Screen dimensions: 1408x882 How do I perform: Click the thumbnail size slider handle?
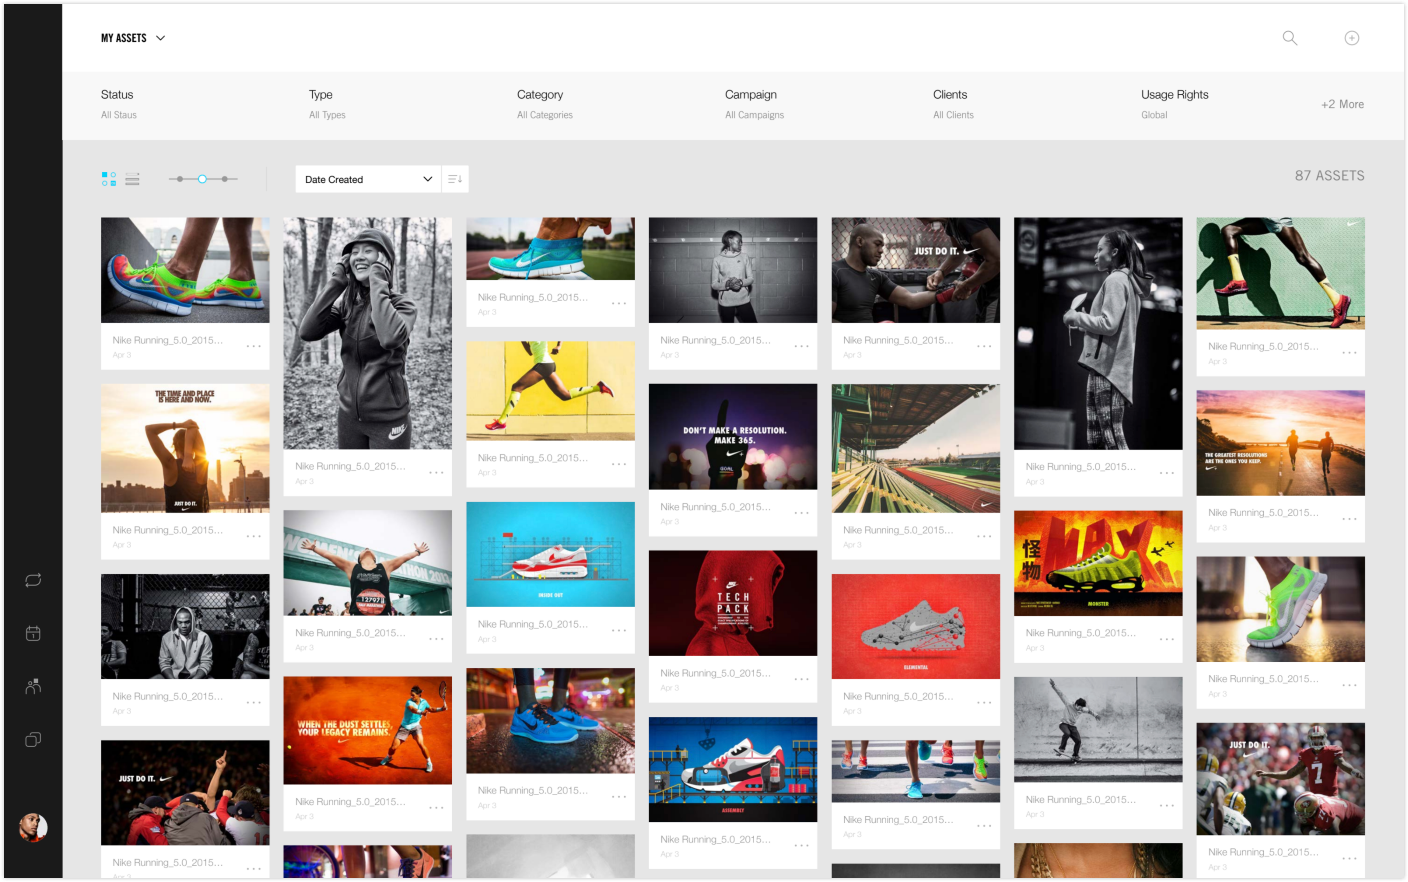pos(202,179)
